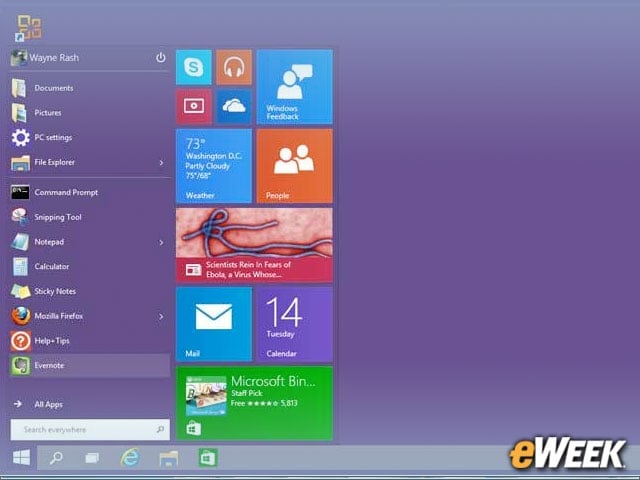Open the Store from the taskbar
The height and width of the screenshot is (480, 640).
point(208,458)
